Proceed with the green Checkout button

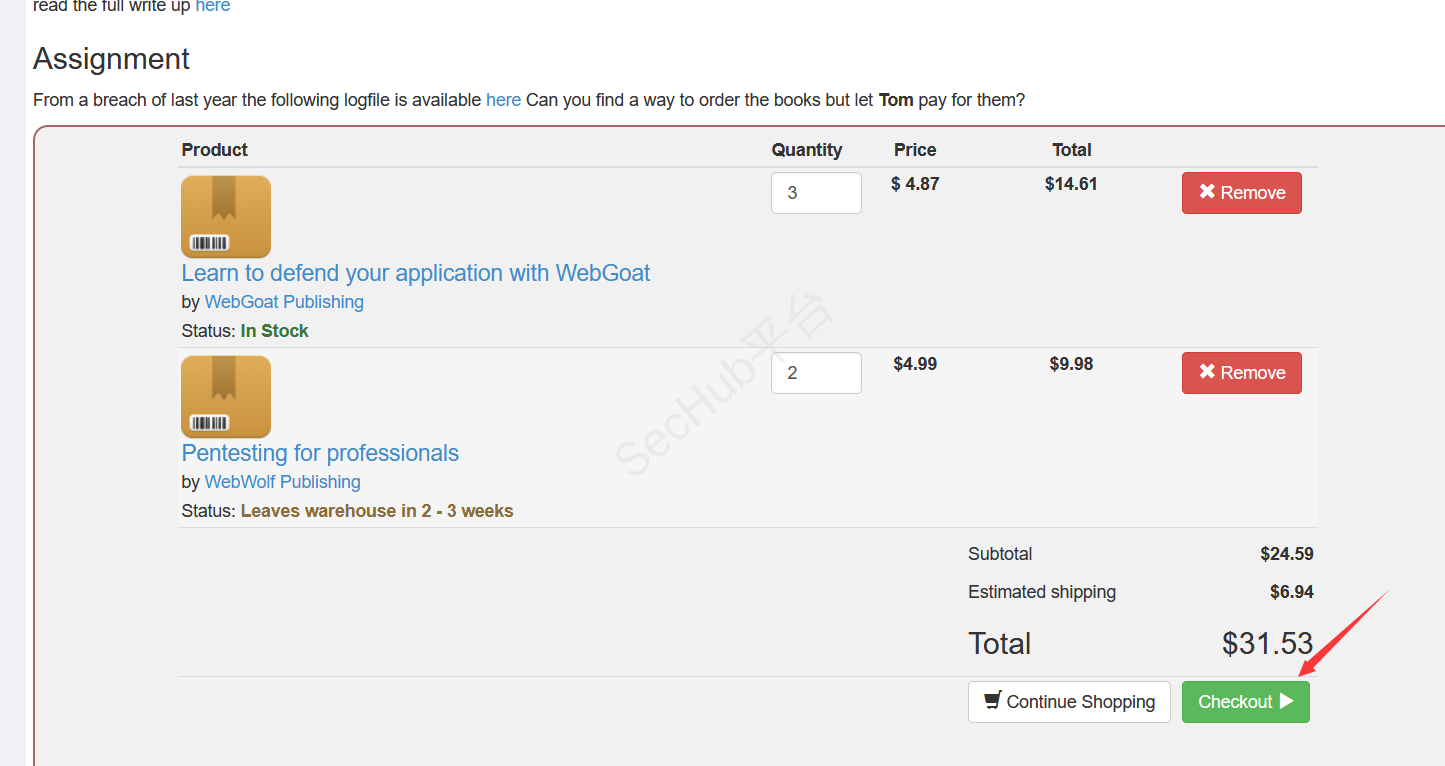[x=1245, y=702]
